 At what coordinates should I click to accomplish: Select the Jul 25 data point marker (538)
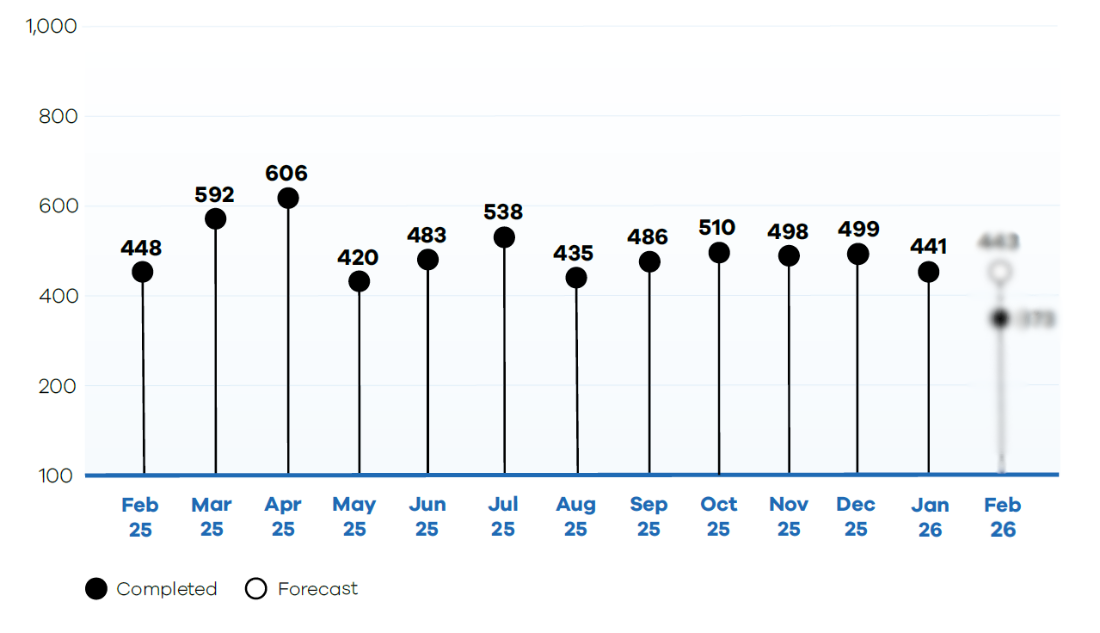(x=504, y=237)
